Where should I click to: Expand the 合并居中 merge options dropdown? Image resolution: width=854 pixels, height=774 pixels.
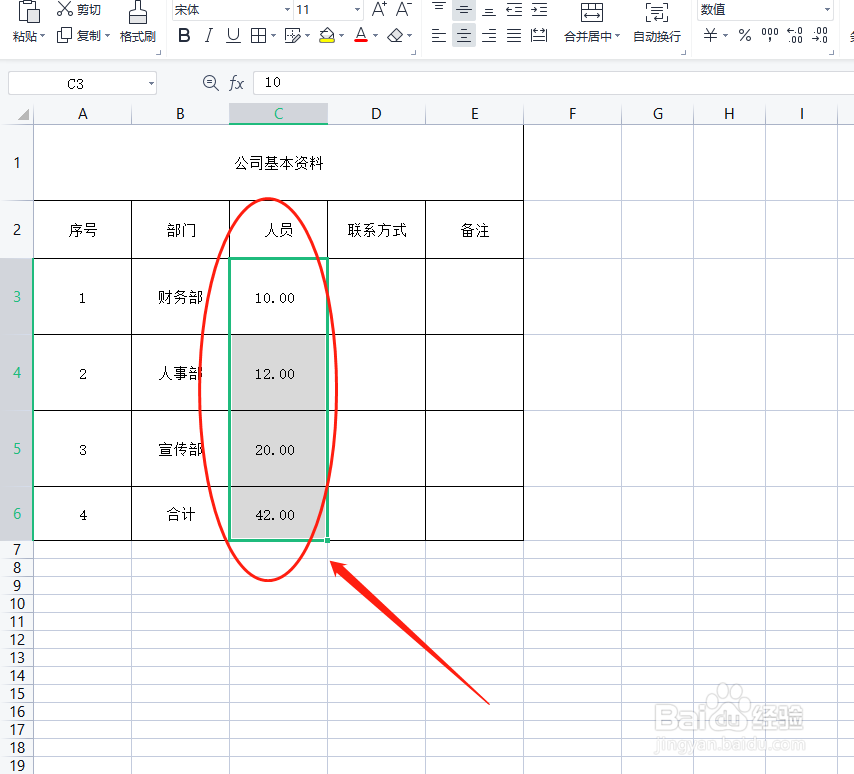click(617, 35)
